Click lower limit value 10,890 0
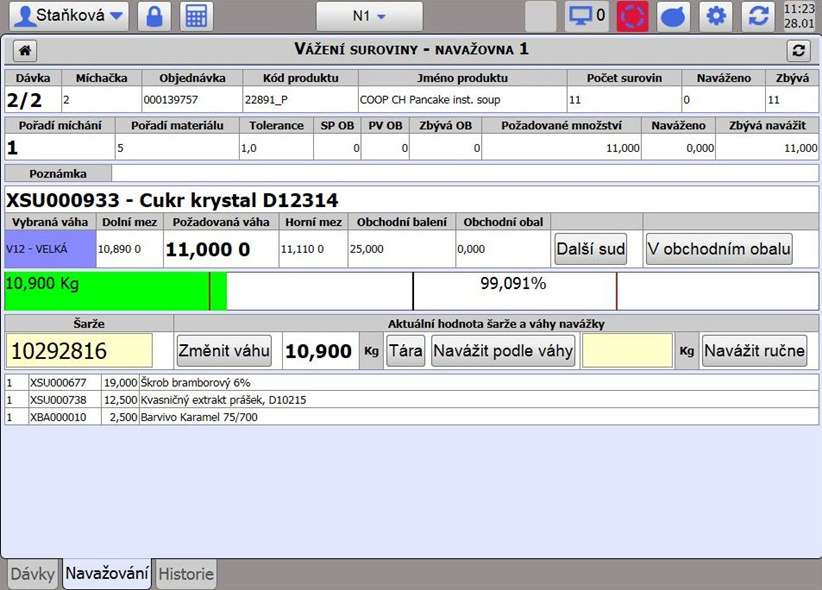 (120, 249)
